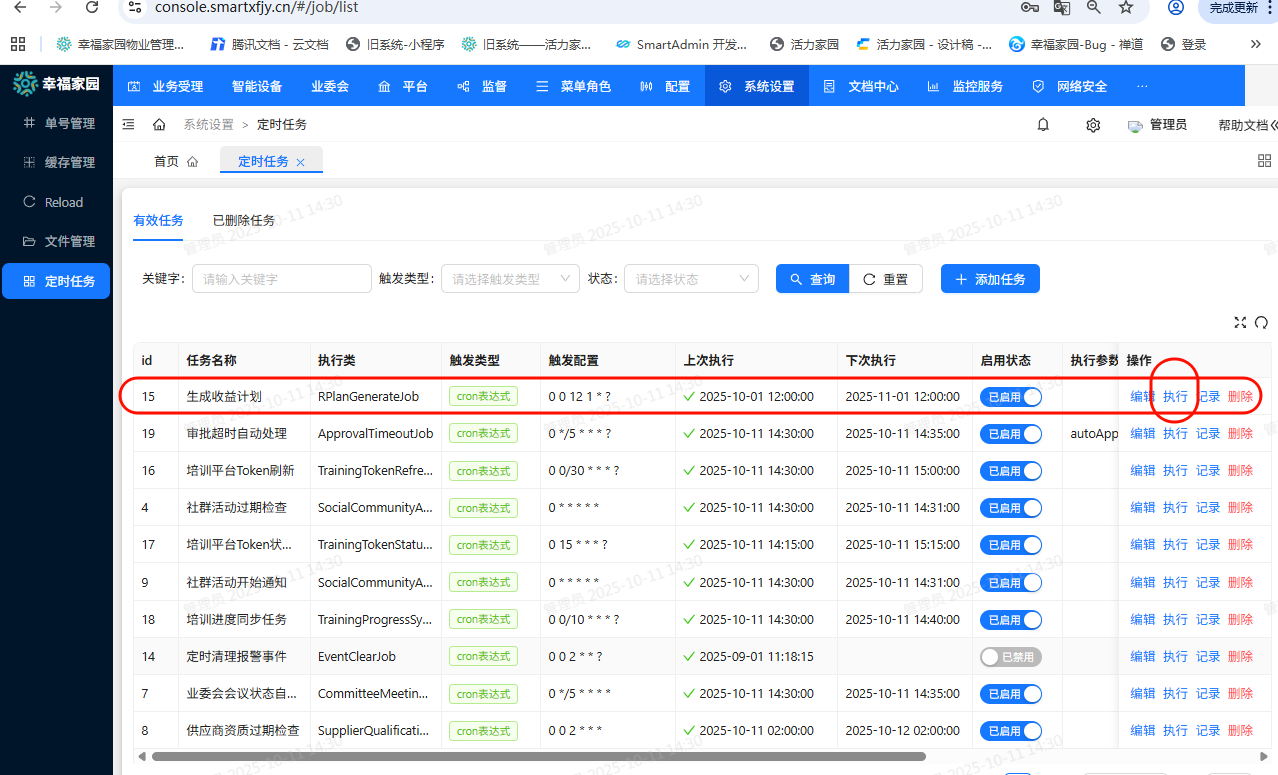Screen dimensions: 1278x775
Task: Toggle enabled switch for 生成收益计划 task
Action: 1010,397
